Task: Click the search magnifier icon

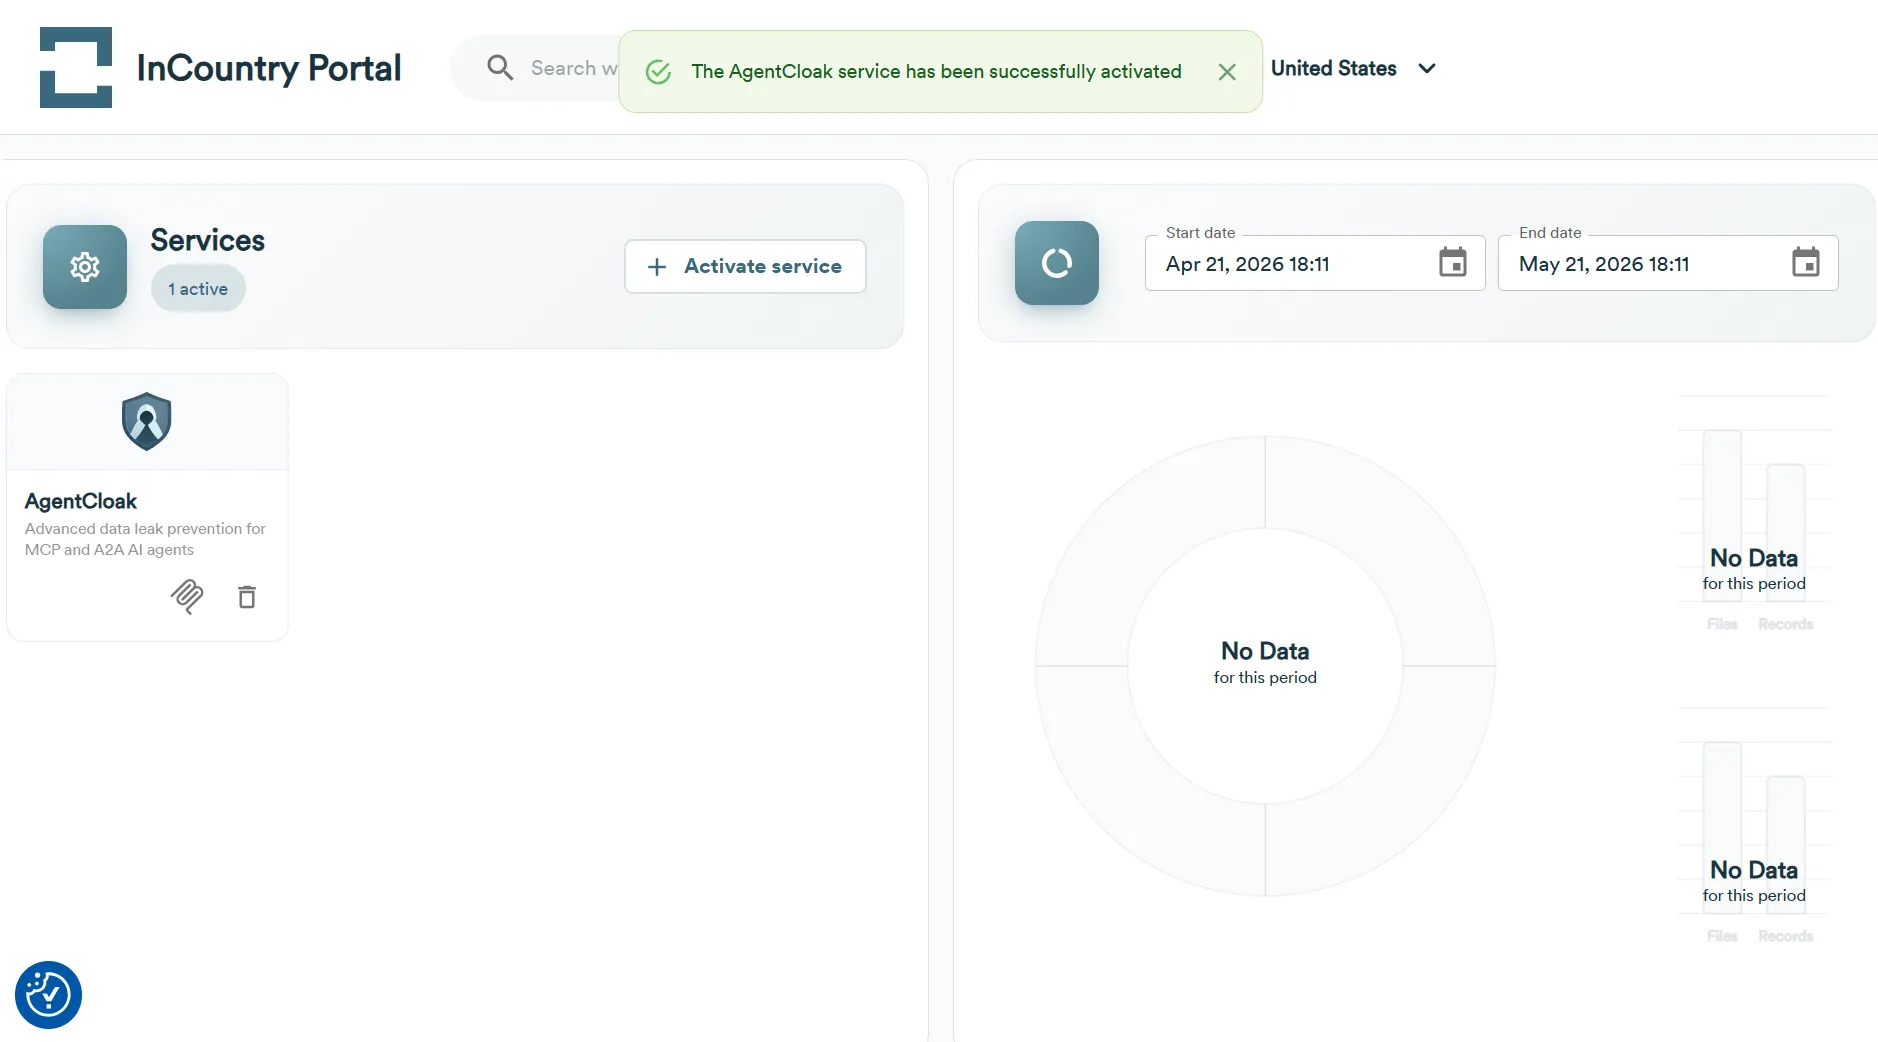Action: pos(500,68)
